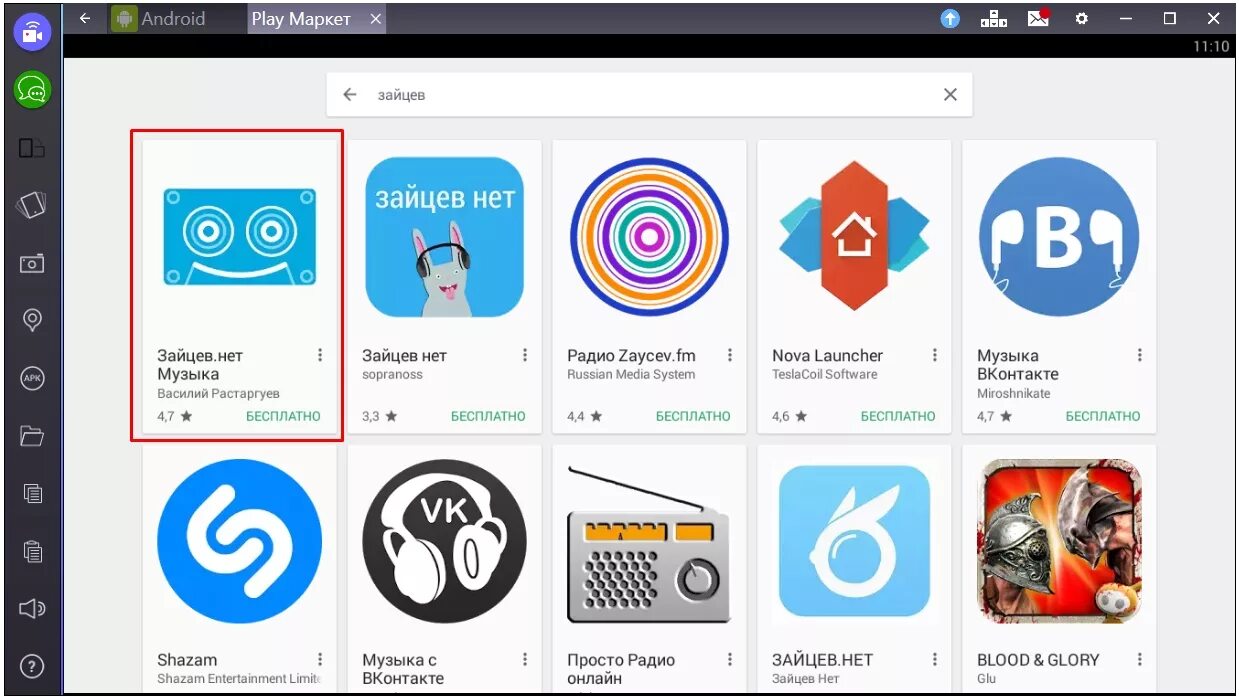Viewport: 1239px width, 697px height.
Task: Click the rotate screen cards icon
Action: (32, 205)
